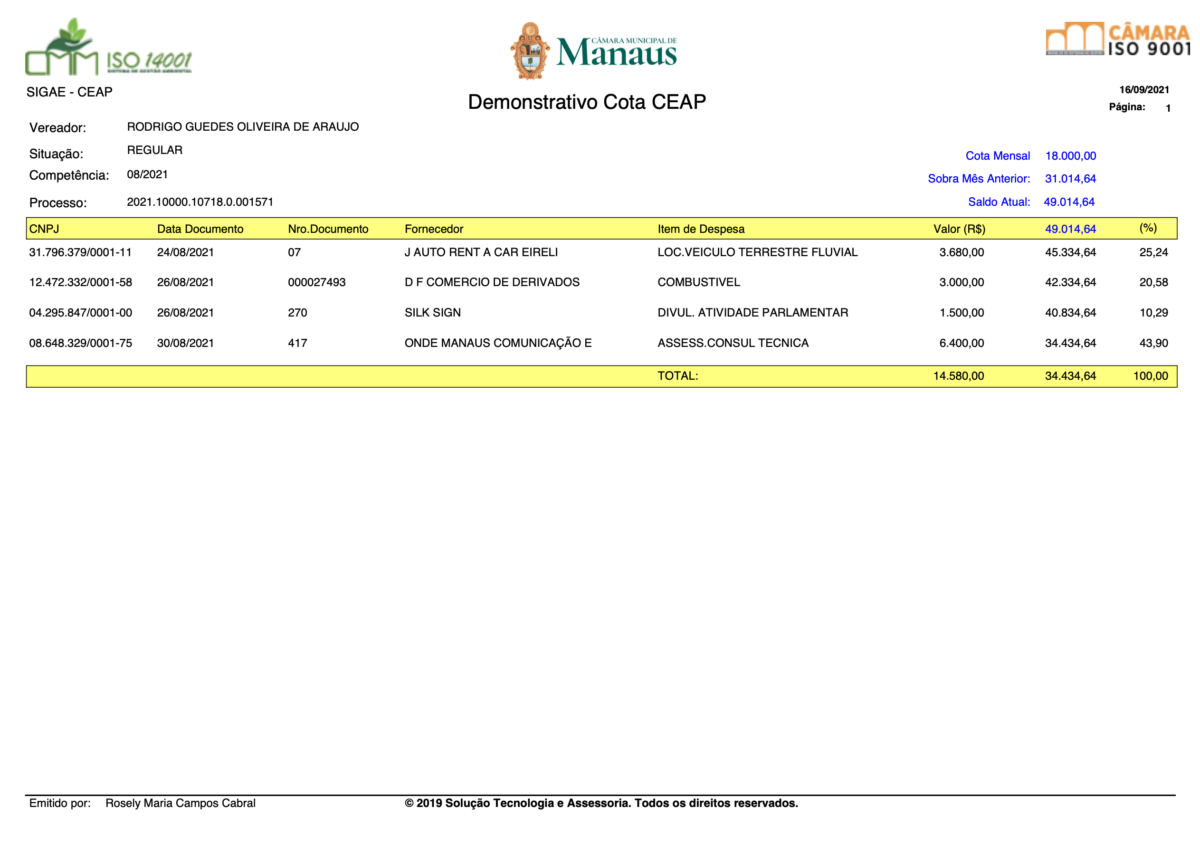The height and width of the screenshot is (845, 1200).
Task: Click the 'CNPJ' column header
Action: point(44,229)
